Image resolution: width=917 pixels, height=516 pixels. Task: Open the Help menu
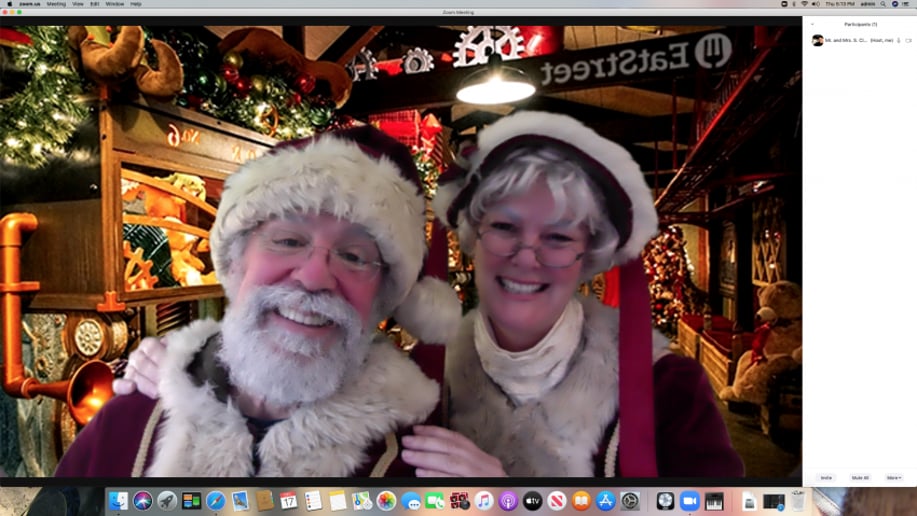(x=136, y=4)
